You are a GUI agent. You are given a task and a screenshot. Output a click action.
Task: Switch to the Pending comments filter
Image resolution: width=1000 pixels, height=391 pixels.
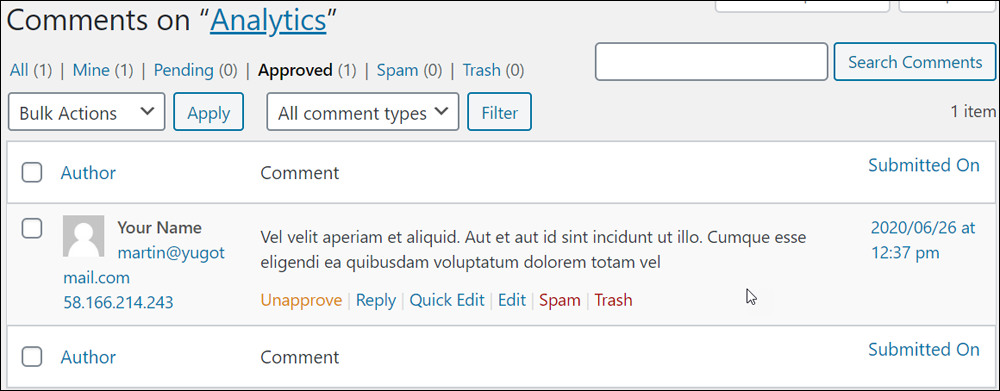184,70
